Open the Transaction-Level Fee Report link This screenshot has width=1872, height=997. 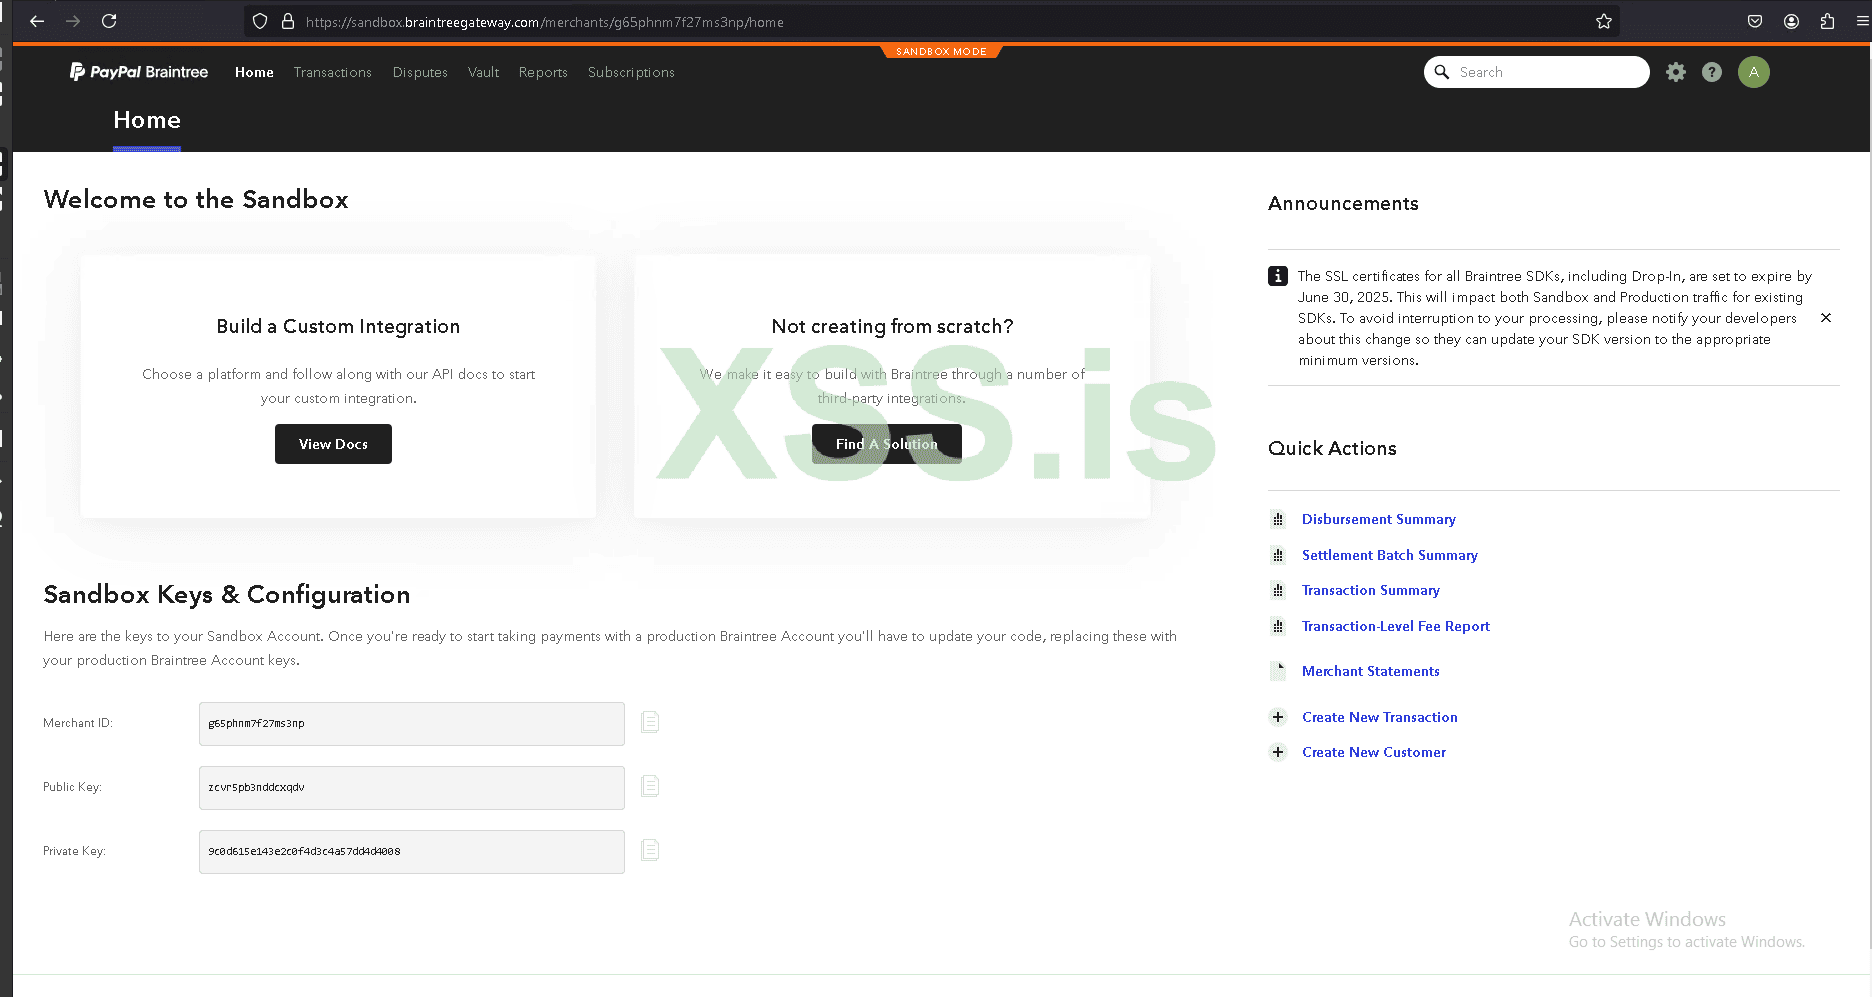click(x=1396, y=626)
